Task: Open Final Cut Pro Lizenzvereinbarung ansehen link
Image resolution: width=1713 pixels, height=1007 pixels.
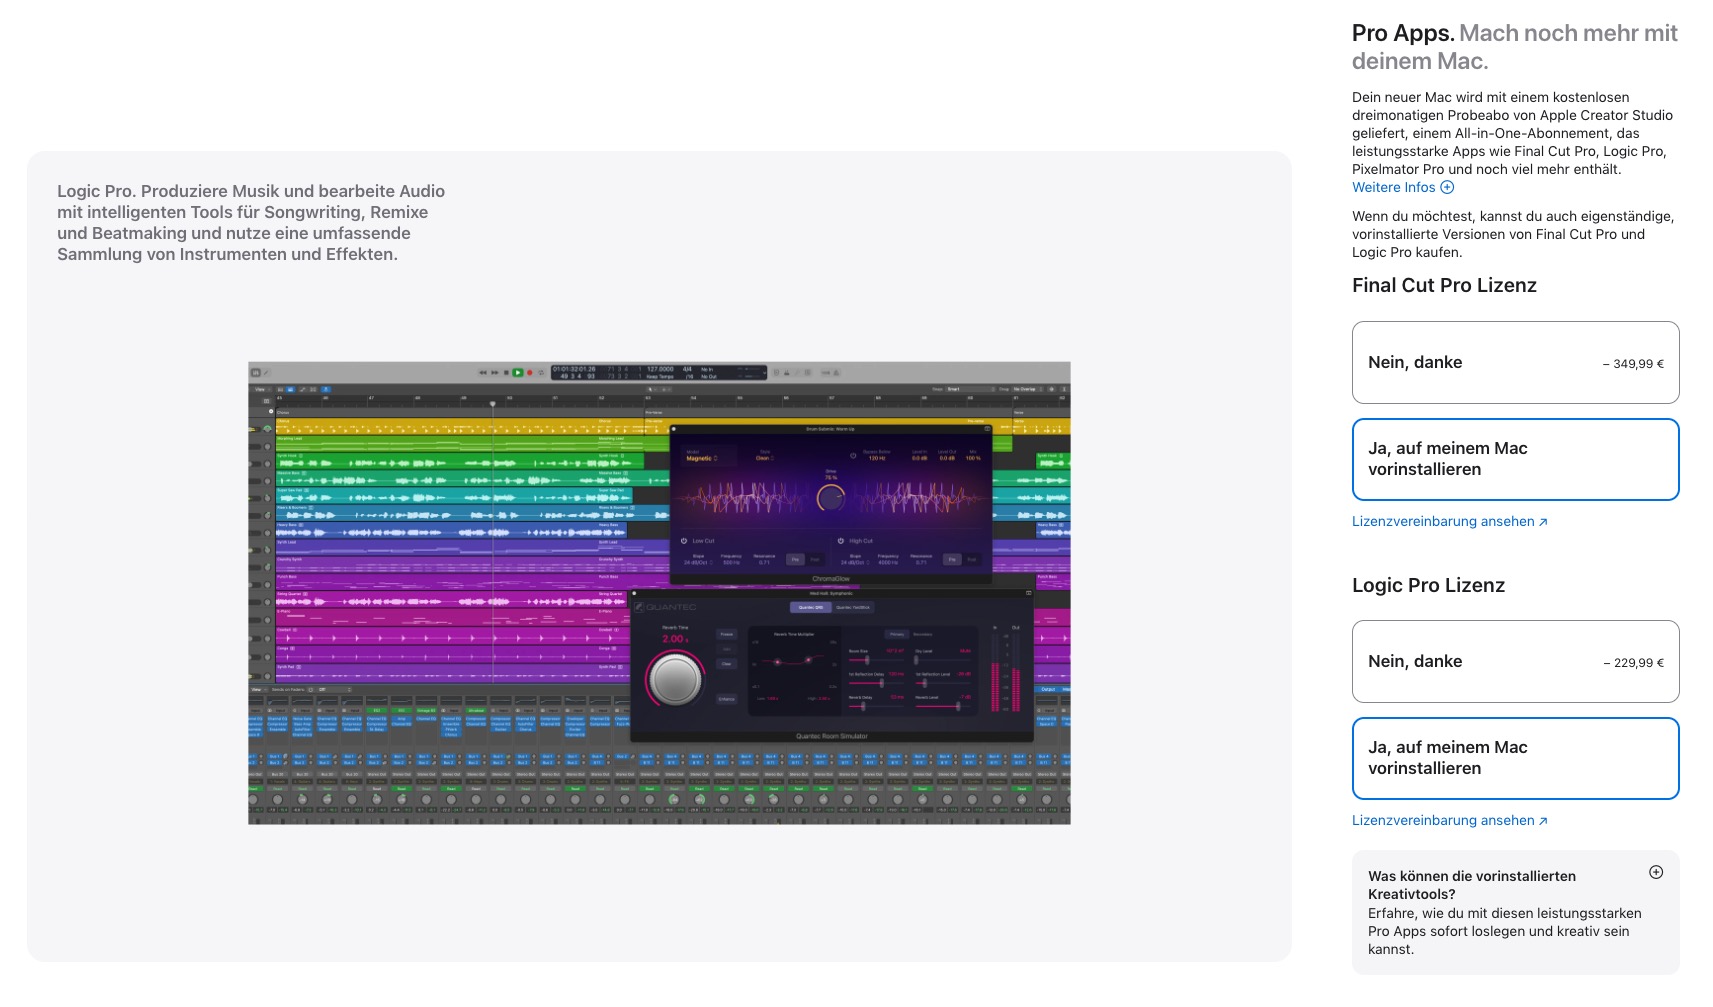Action: point(1448,522)
